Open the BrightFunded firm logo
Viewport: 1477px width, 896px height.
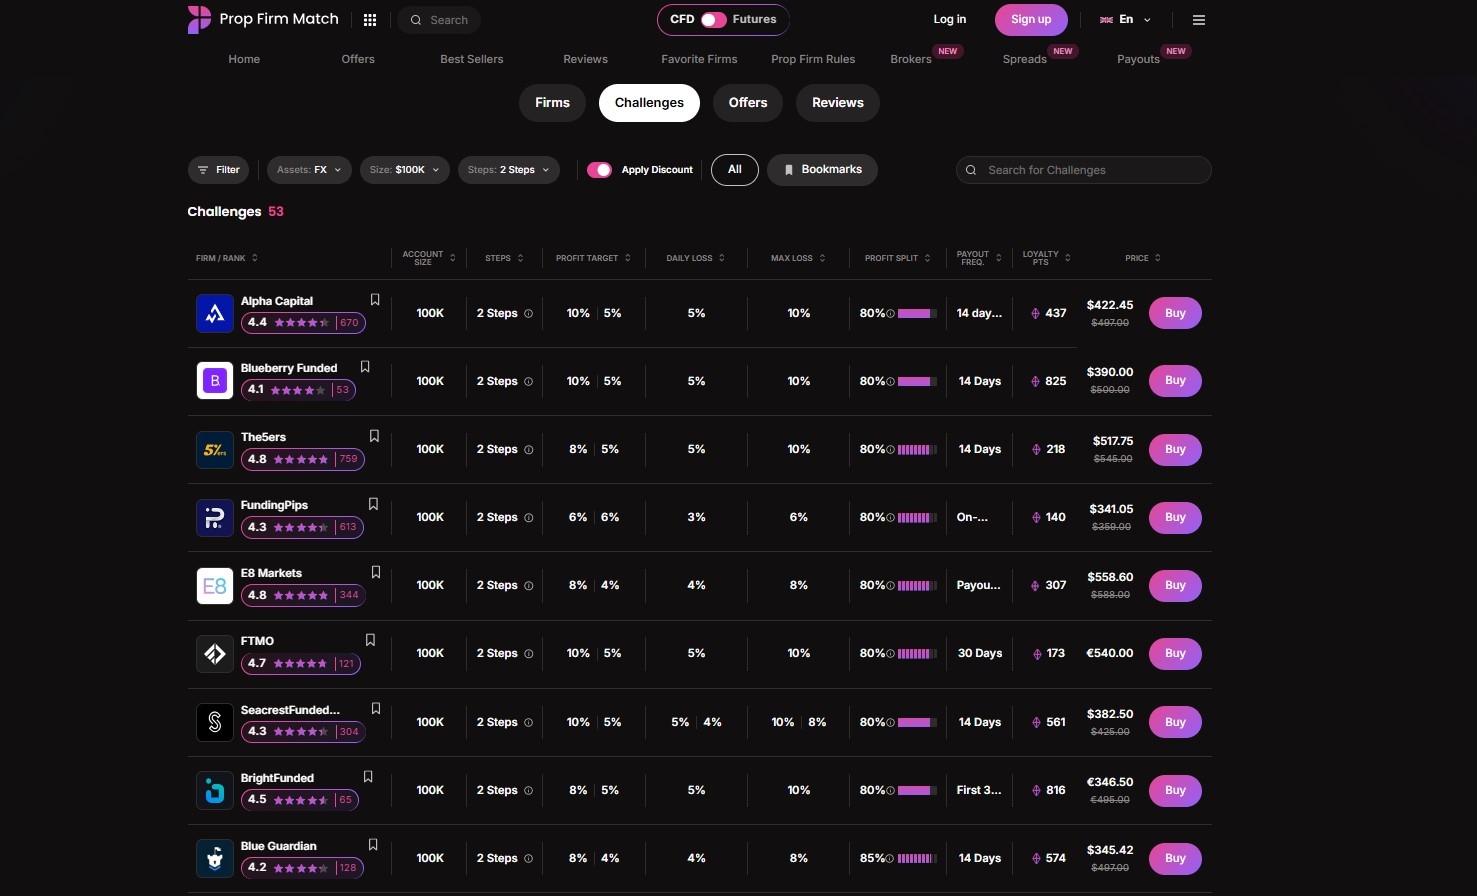point(215,790)
